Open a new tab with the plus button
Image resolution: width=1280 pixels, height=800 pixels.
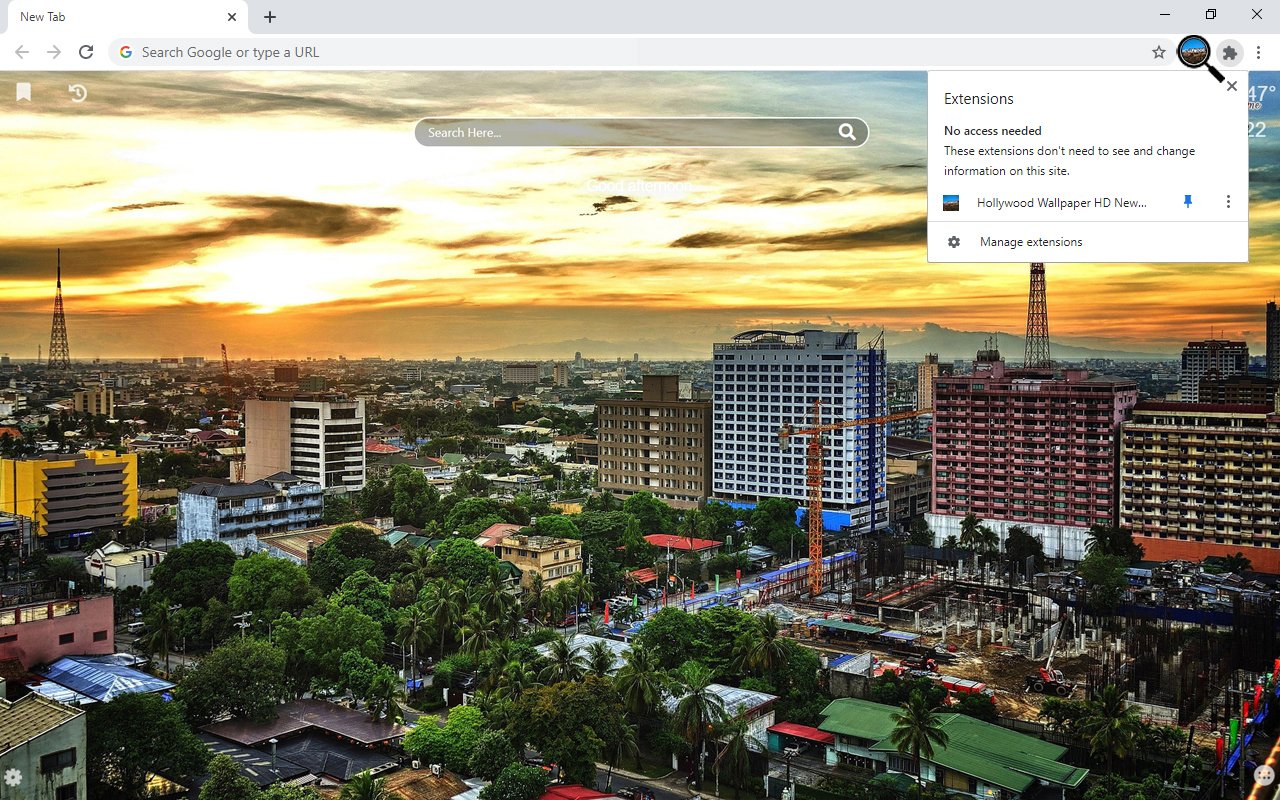(270, 17)
